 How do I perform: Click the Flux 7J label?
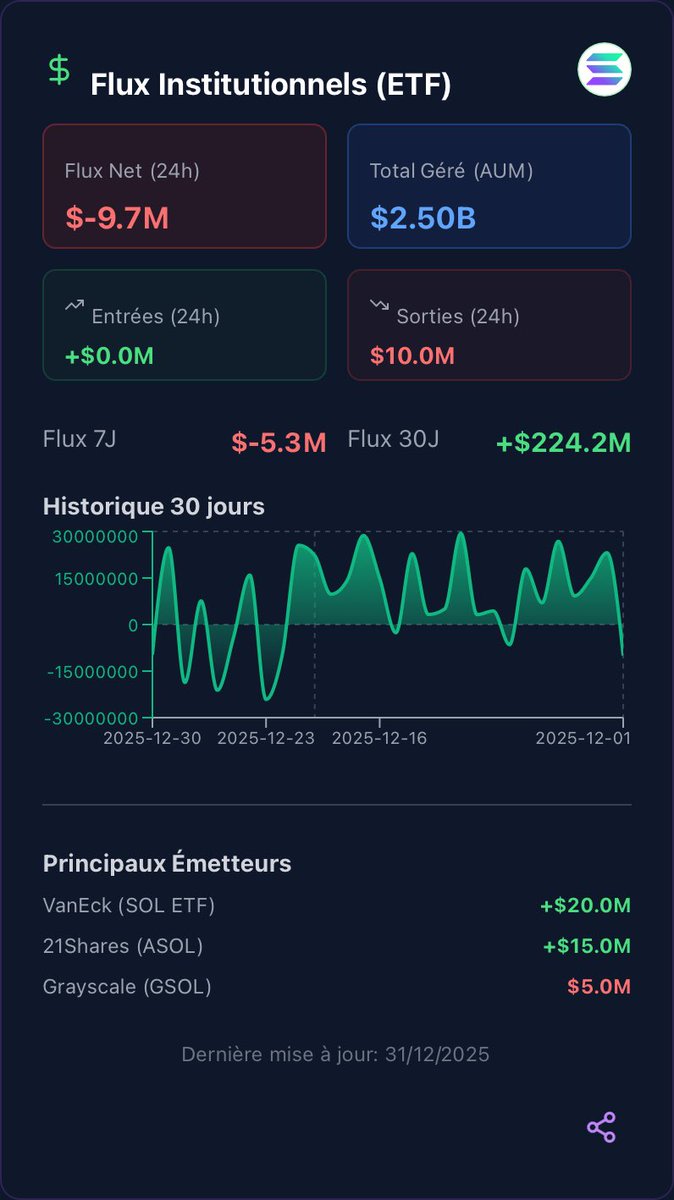[80, 438]
